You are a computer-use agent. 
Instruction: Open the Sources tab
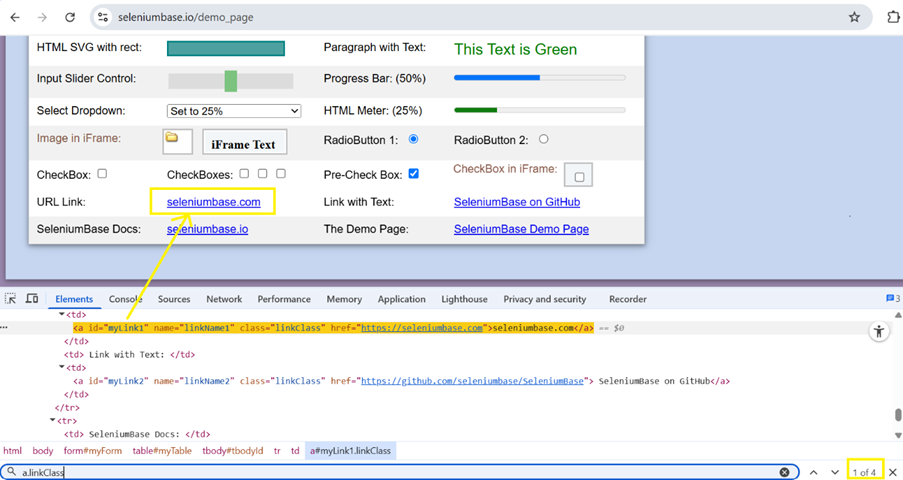point(174,299)
